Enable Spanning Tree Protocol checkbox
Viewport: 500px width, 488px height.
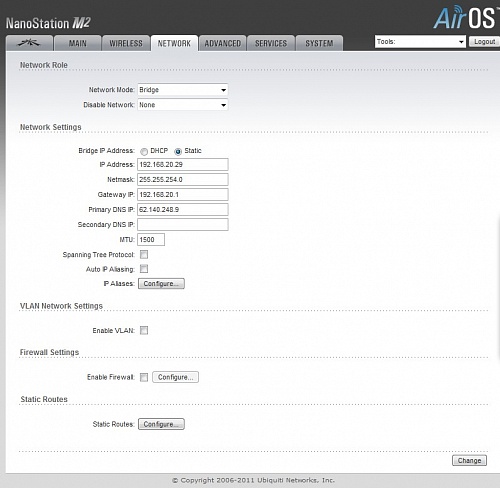coord(144,255)
